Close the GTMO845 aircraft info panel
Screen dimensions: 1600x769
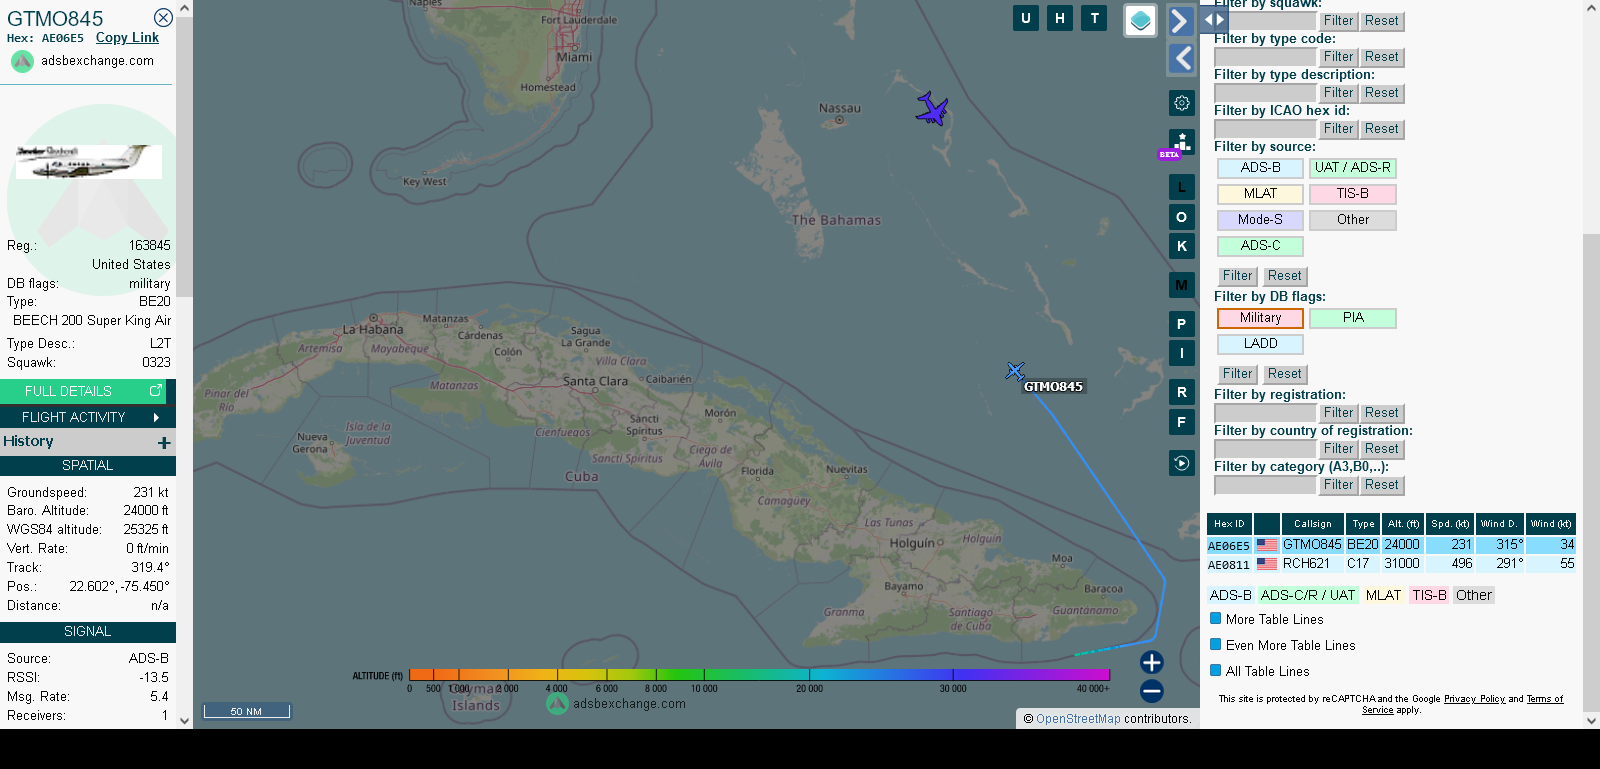(163, 18)
